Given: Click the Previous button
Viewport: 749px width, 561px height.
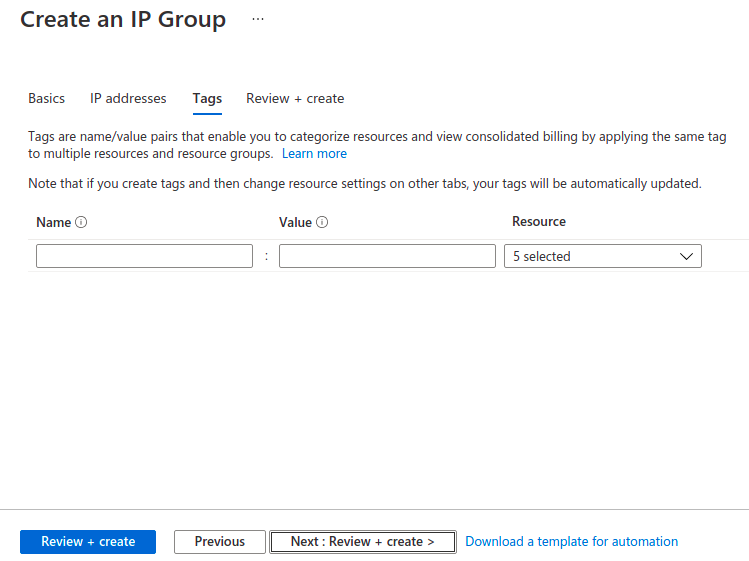Looking at the screenshot, I should pos(220,542).
